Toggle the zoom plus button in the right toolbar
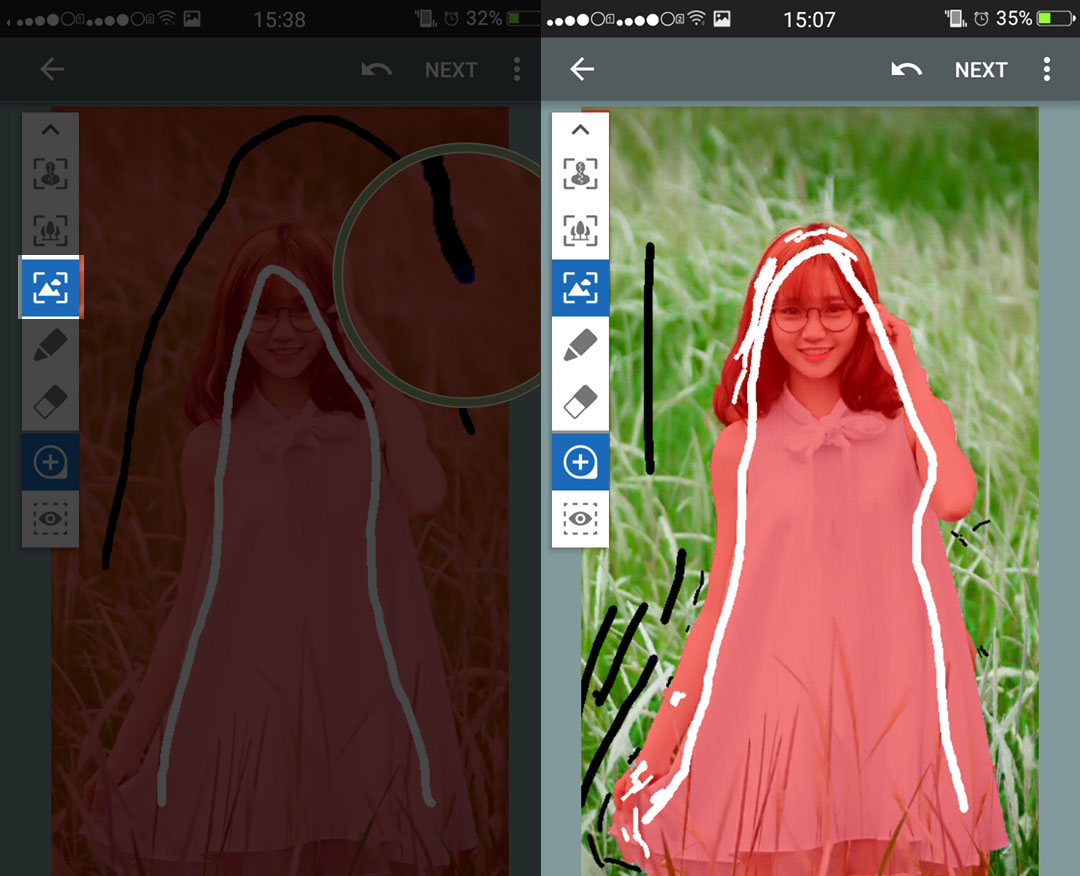 [x=580, y=461]
